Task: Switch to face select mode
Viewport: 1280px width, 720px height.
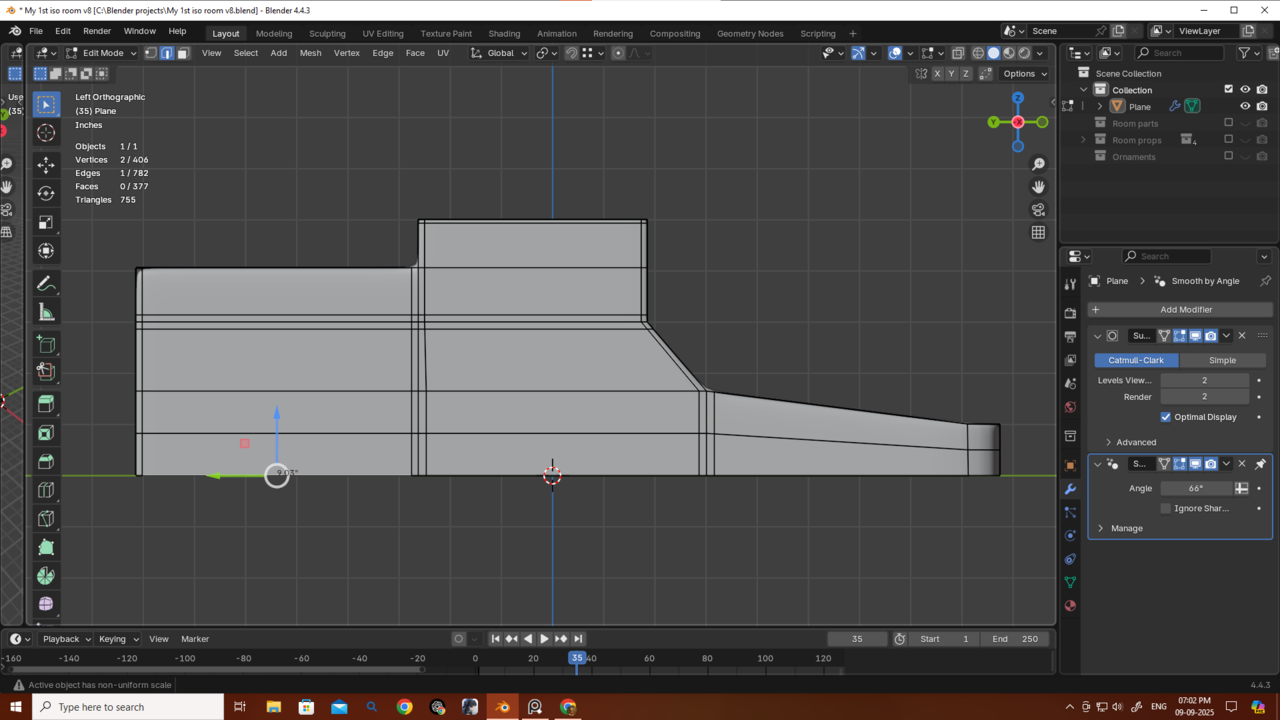Action: 183,53
